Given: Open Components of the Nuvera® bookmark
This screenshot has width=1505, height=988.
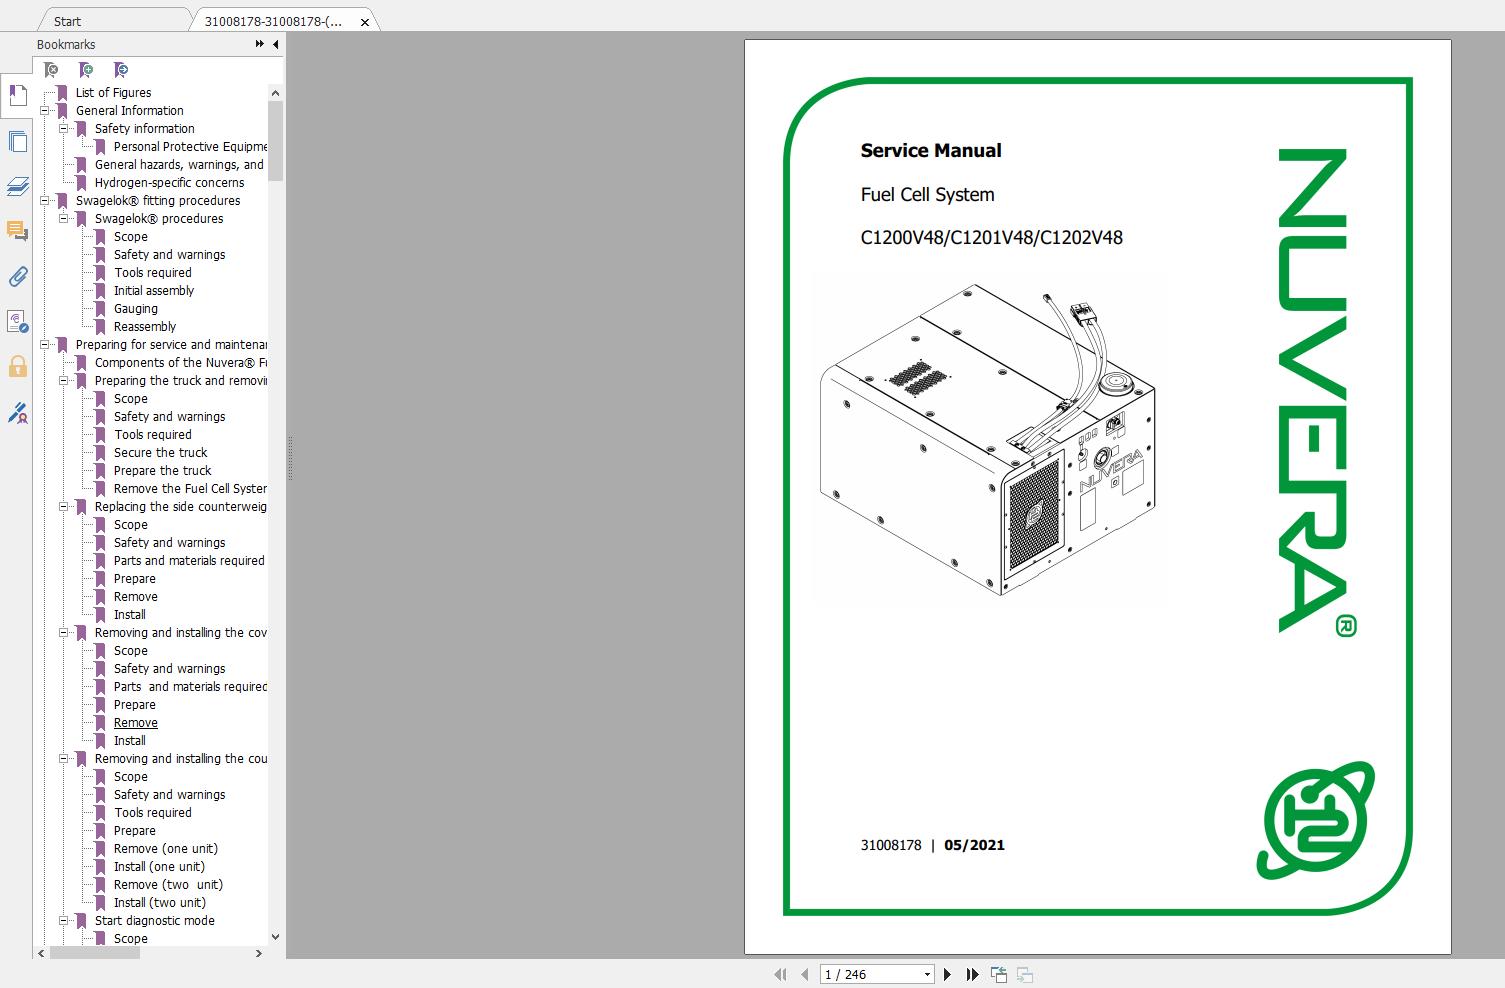Looking at the screenshot, I should click(x=181, y=363).
